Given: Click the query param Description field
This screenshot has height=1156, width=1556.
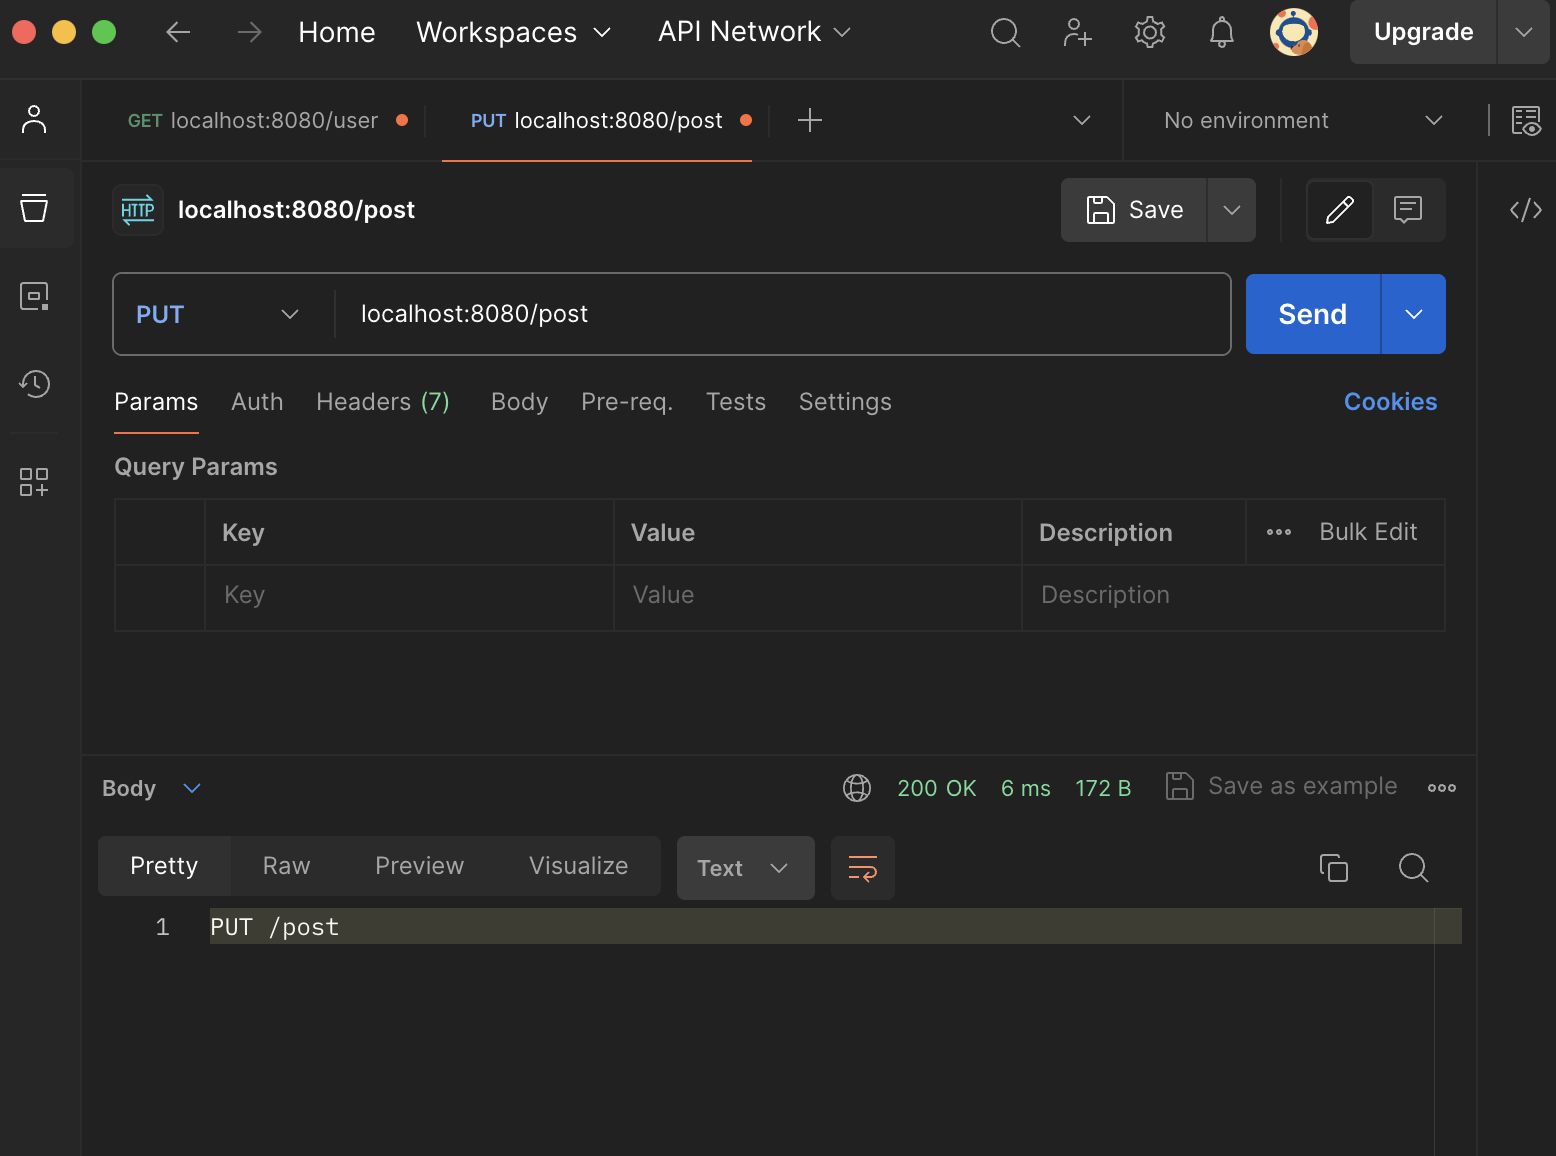Looking at the screenshot, I should (1233, 595).
